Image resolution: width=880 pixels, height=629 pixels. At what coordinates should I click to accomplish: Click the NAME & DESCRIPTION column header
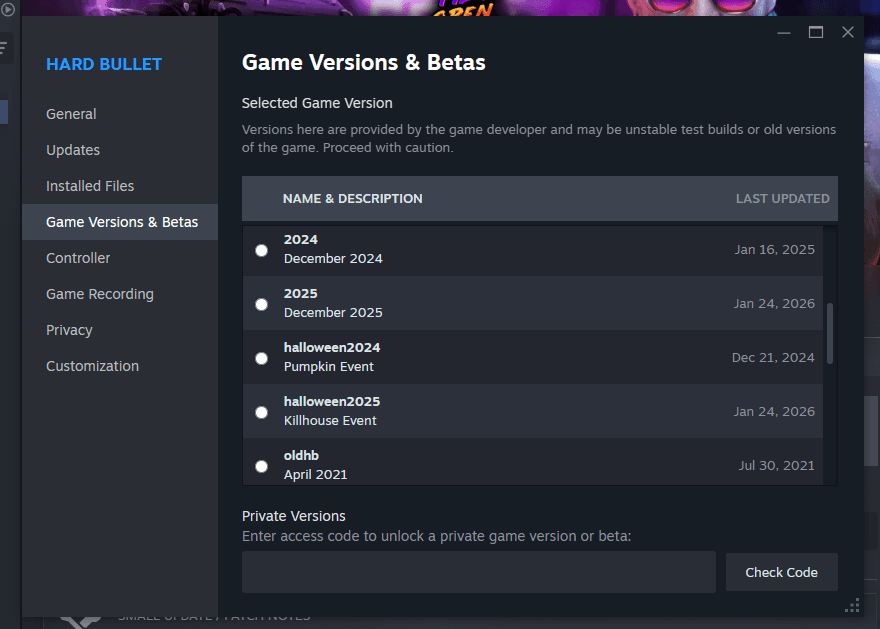[x=352, y=199]
